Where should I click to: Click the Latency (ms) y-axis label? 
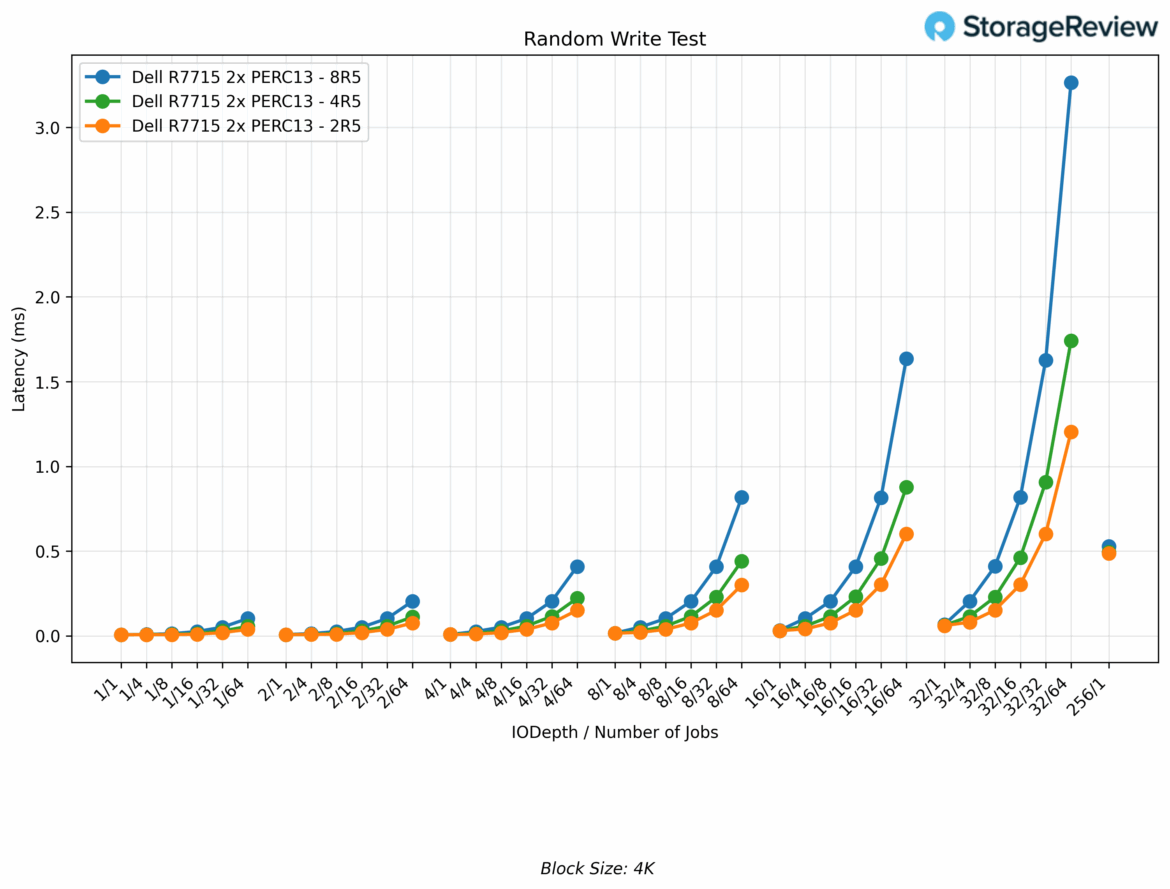point(19,361)
